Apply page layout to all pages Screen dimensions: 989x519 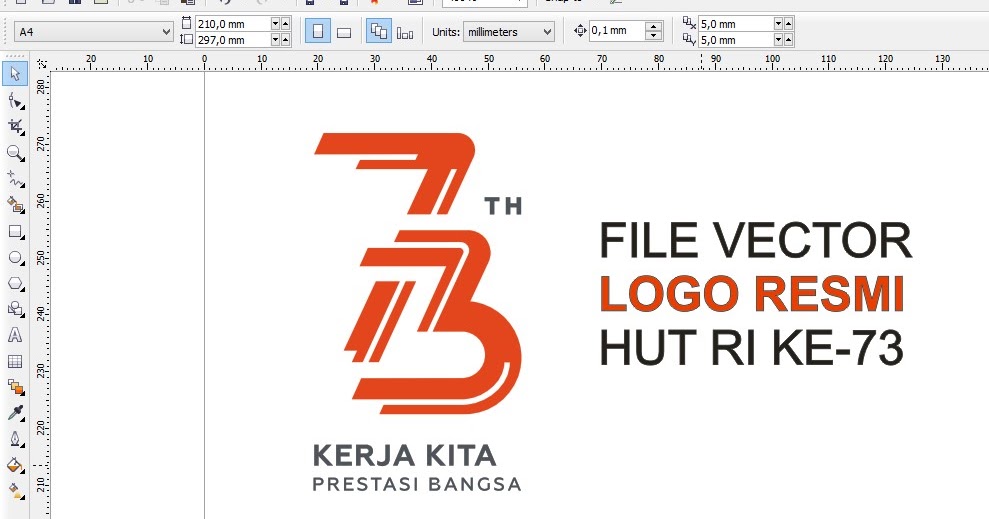point(378,32)
